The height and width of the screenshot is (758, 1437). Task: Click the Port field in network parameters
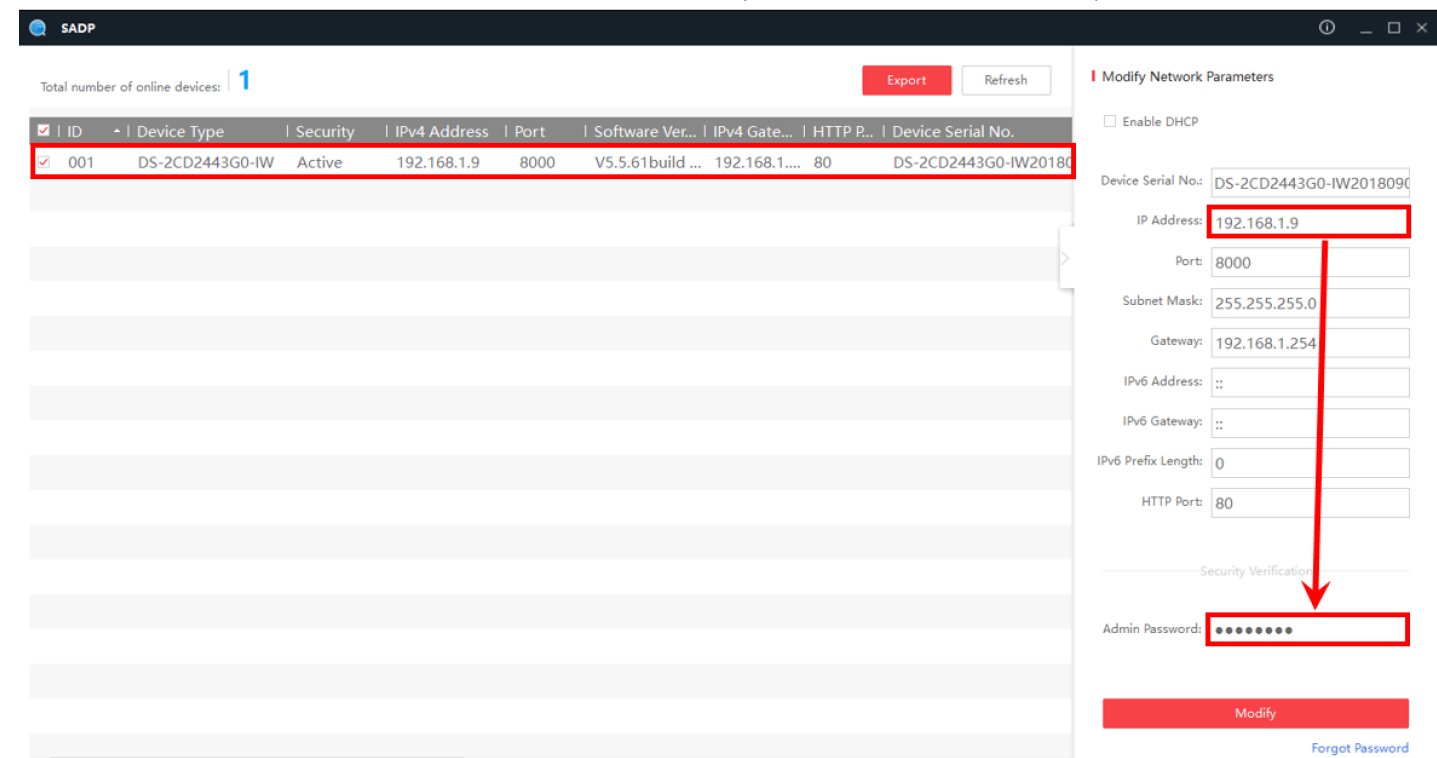point(1310,262)
